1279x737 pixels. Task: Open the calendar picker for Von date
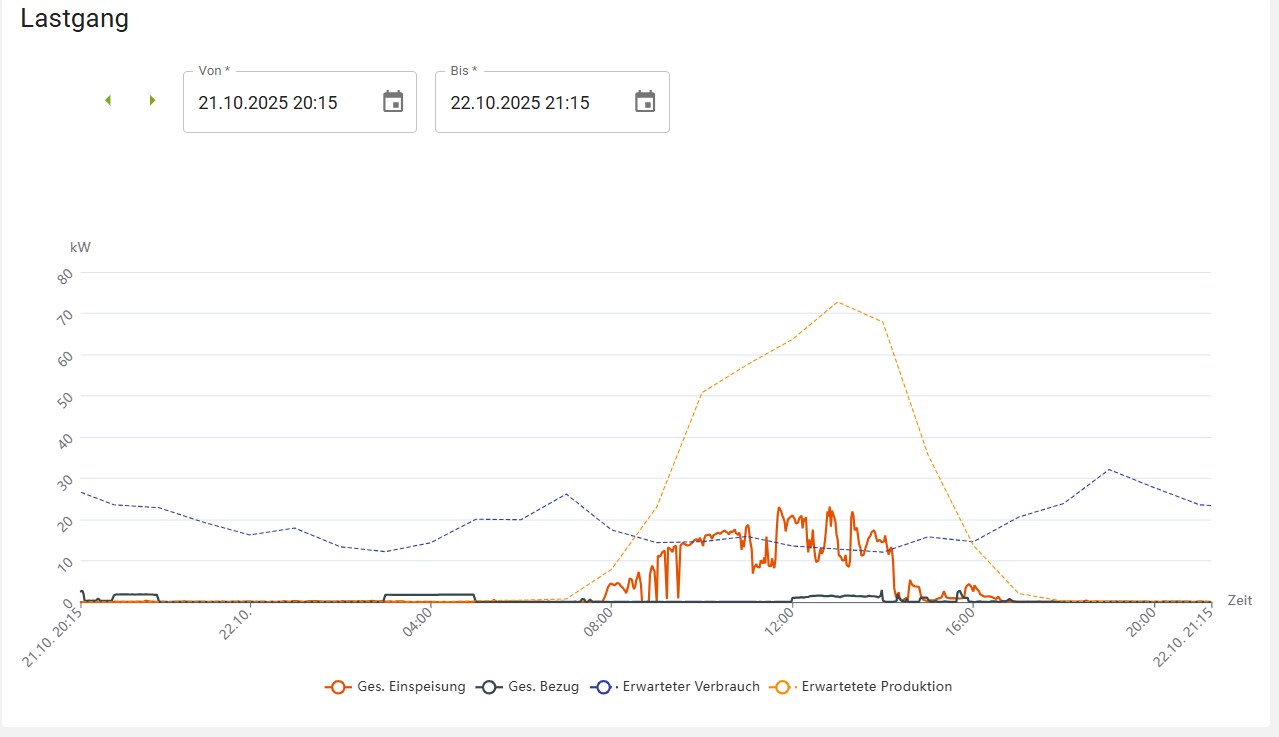[393, 102]
